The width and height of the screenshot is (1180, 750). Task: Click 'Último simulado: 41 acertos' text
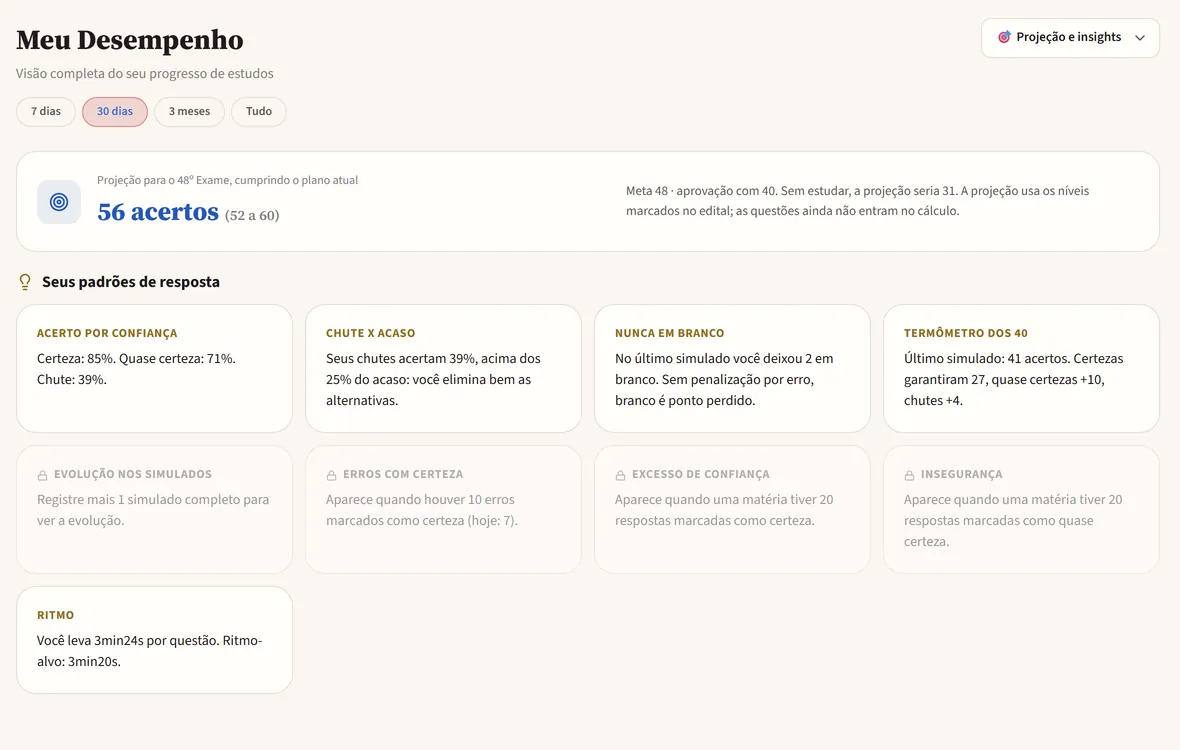(1014, 379)
